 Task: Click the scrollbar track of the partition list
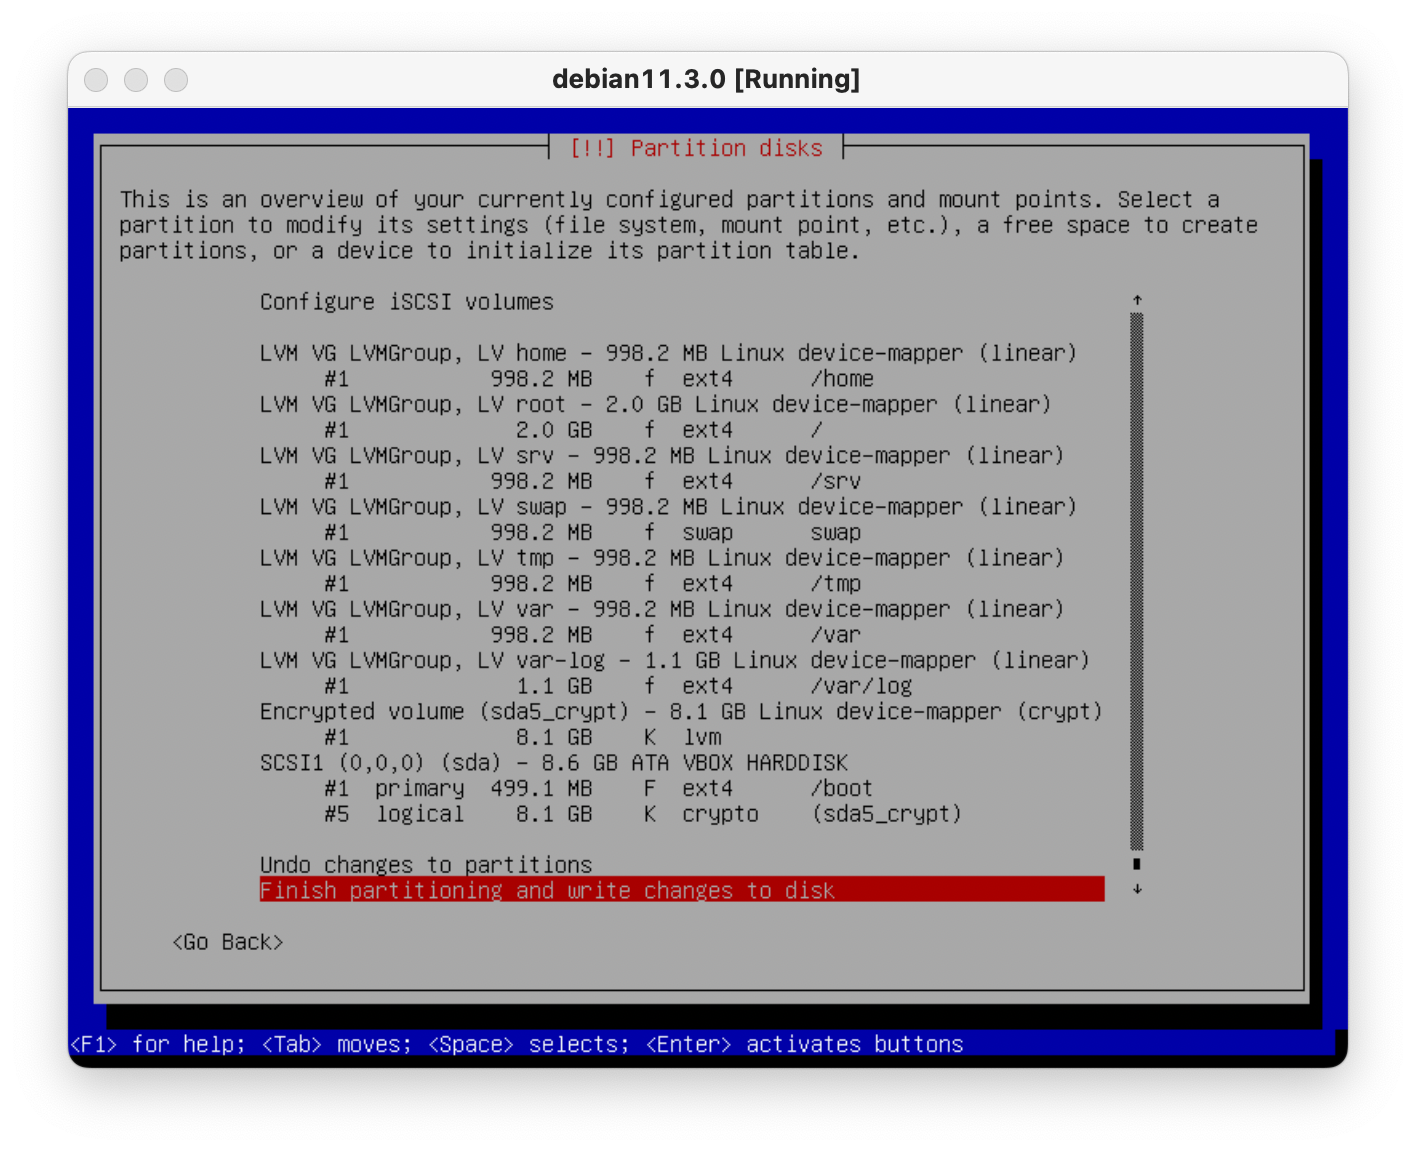[1137, 580]
